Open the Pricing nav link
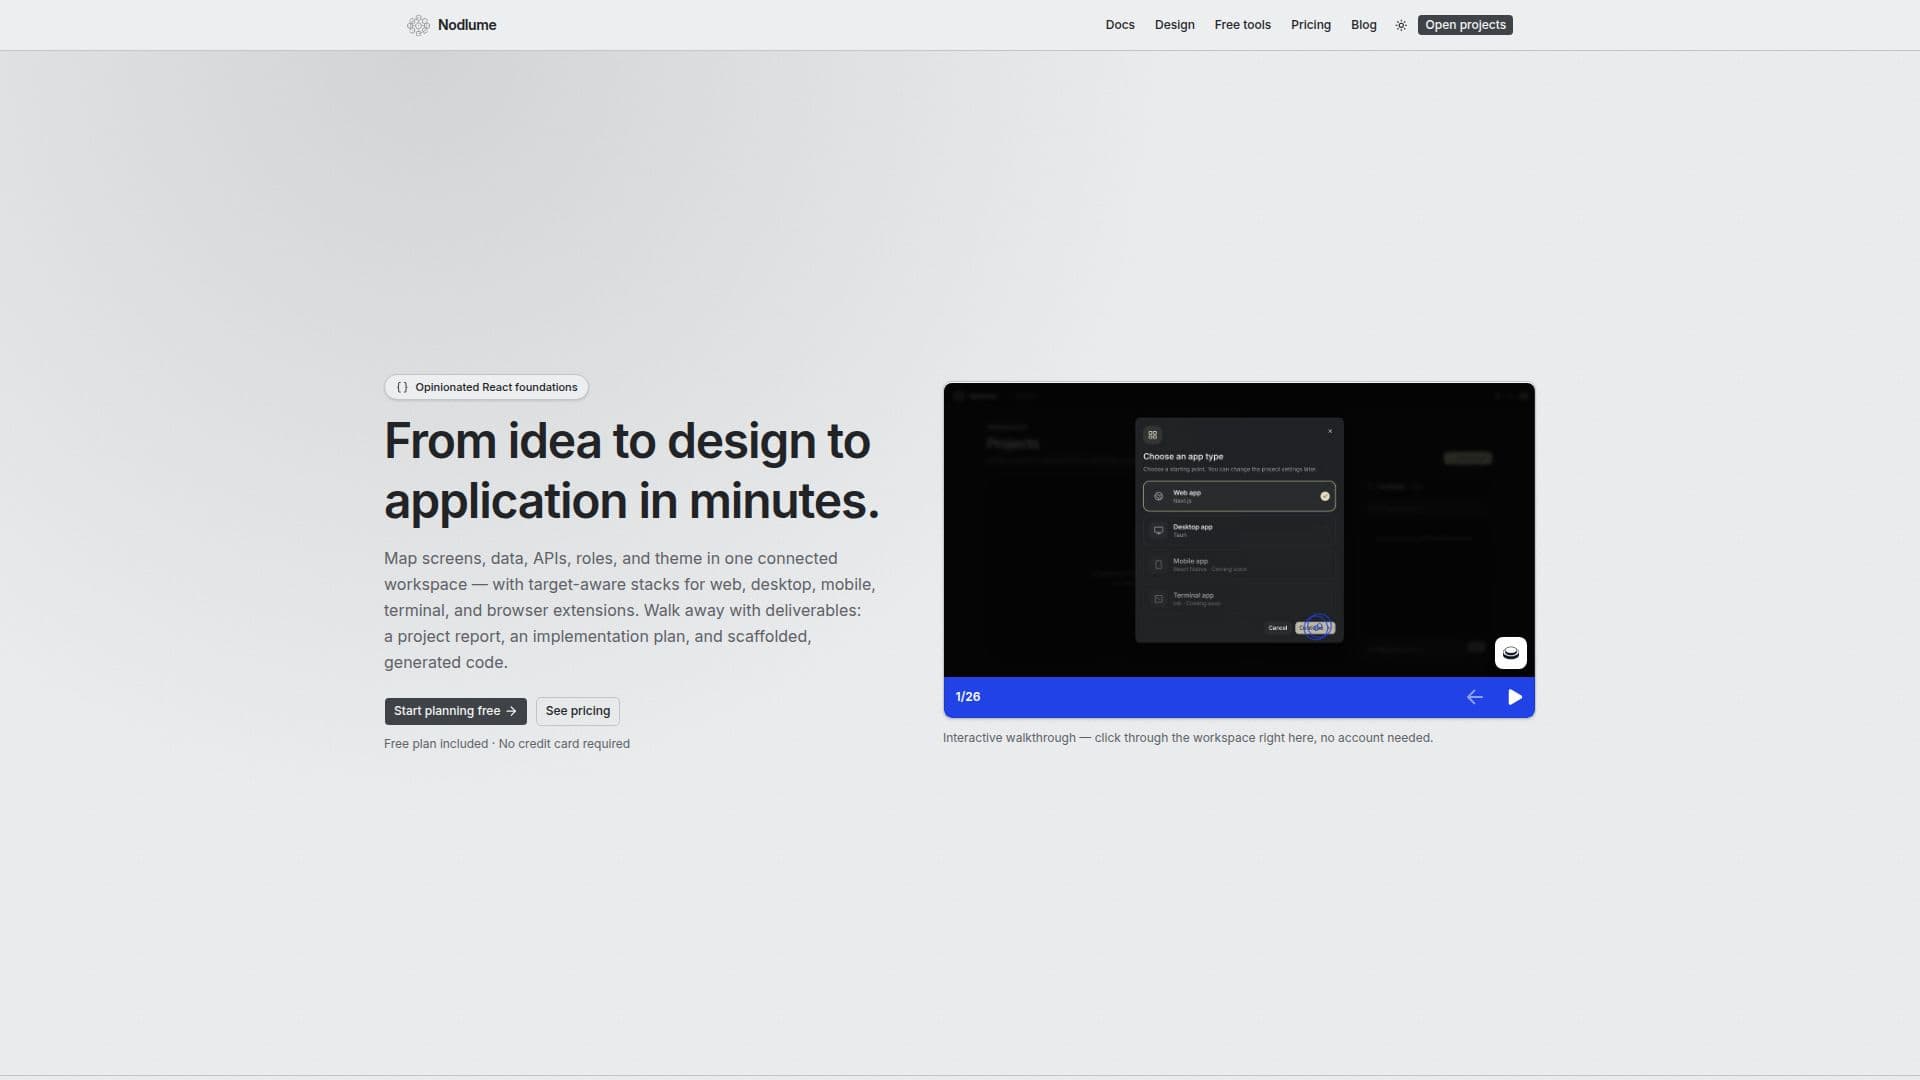 pyautogui.click(x=1310, y=25)
